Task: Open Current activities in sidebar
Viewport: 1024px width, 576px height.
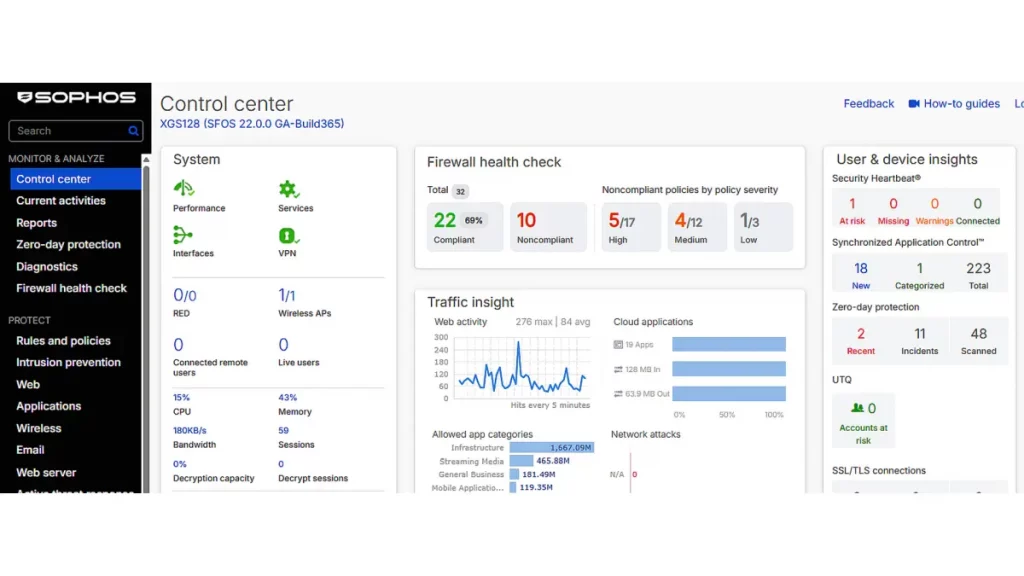Action: tap(61, 201)
